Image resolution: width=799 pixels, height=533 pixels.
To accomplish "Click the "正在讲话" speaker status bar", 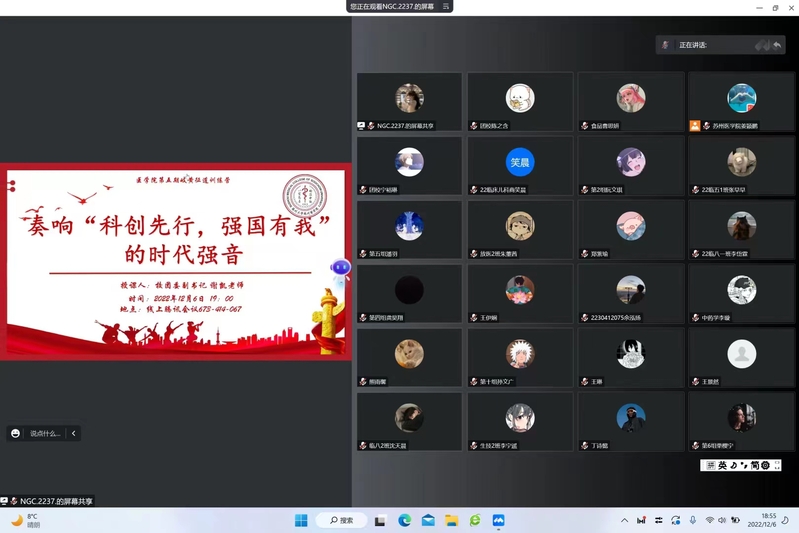I will 720,45.
